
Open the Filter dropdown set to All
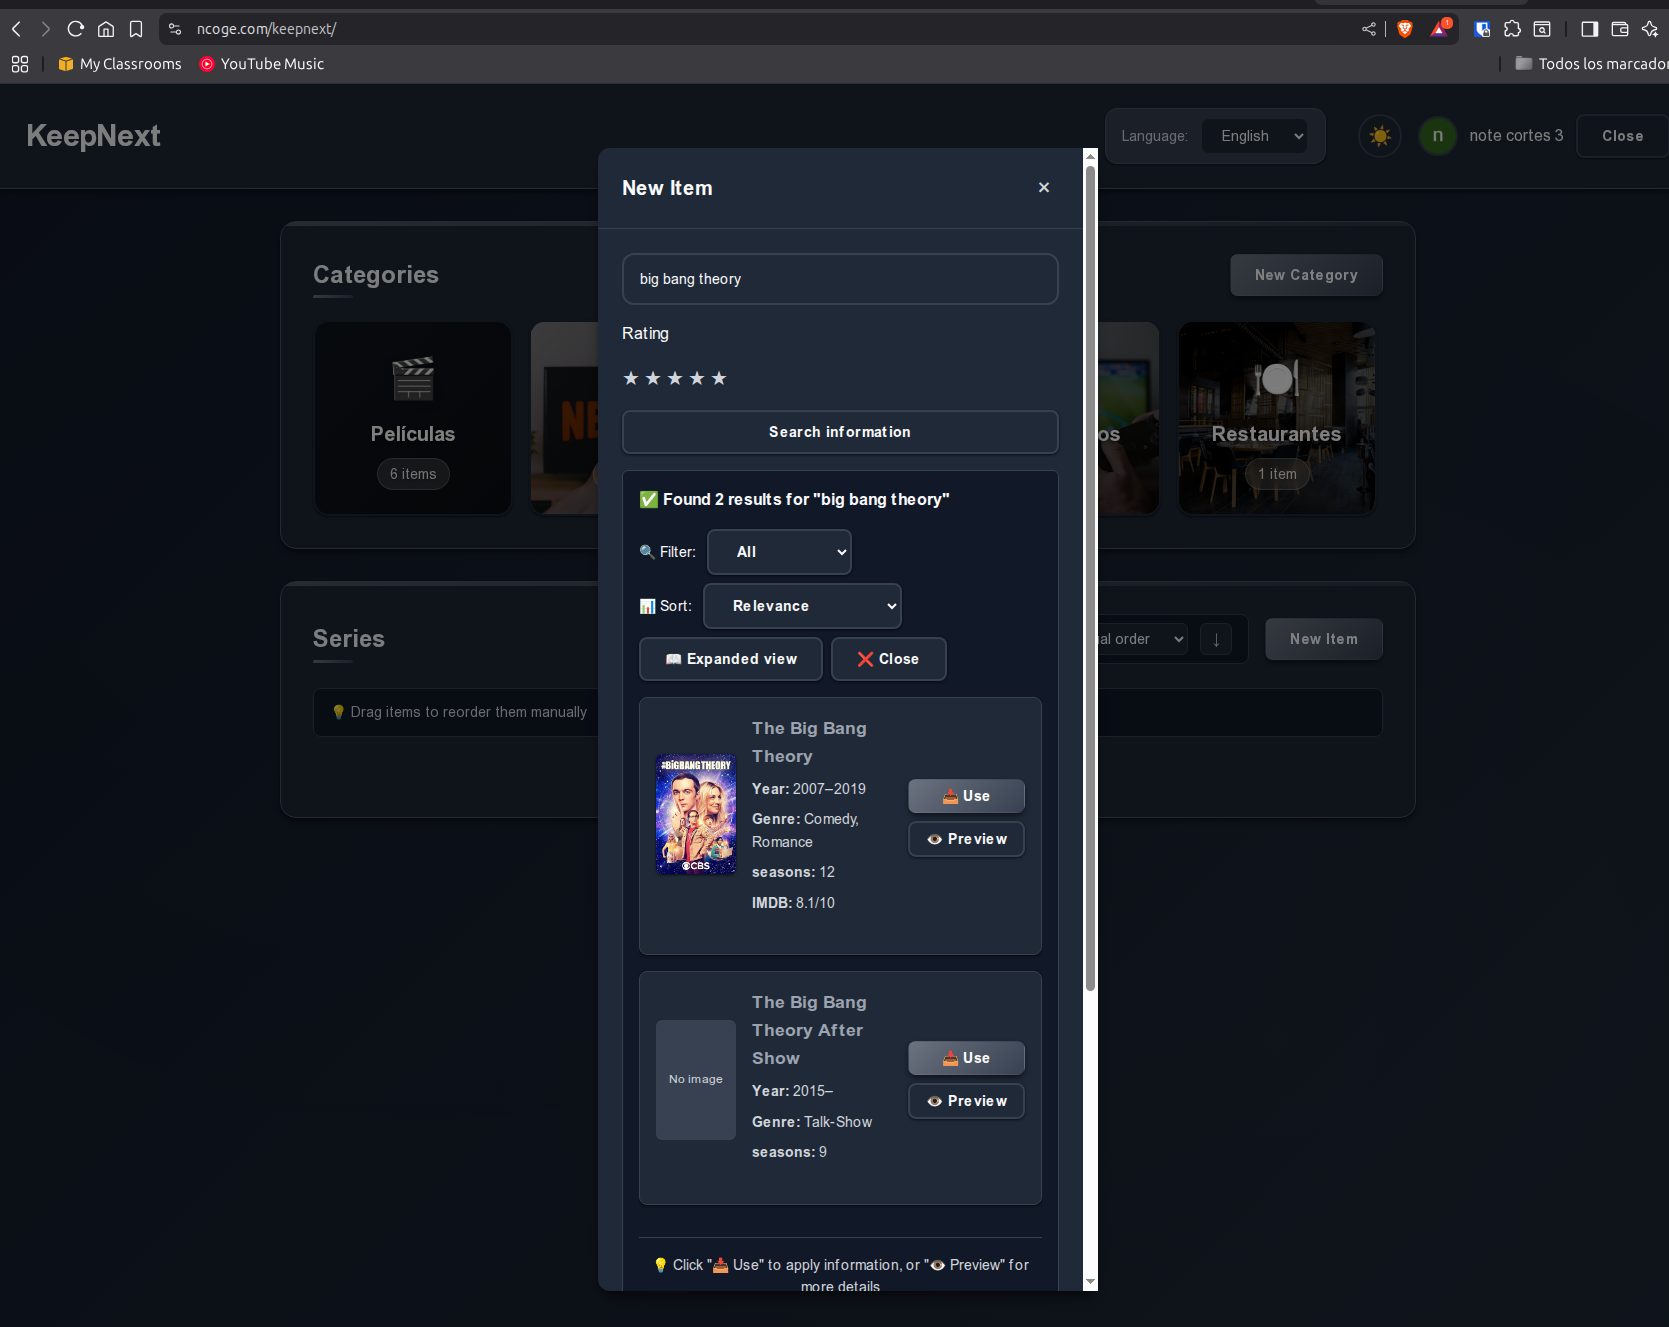(779, 552)
